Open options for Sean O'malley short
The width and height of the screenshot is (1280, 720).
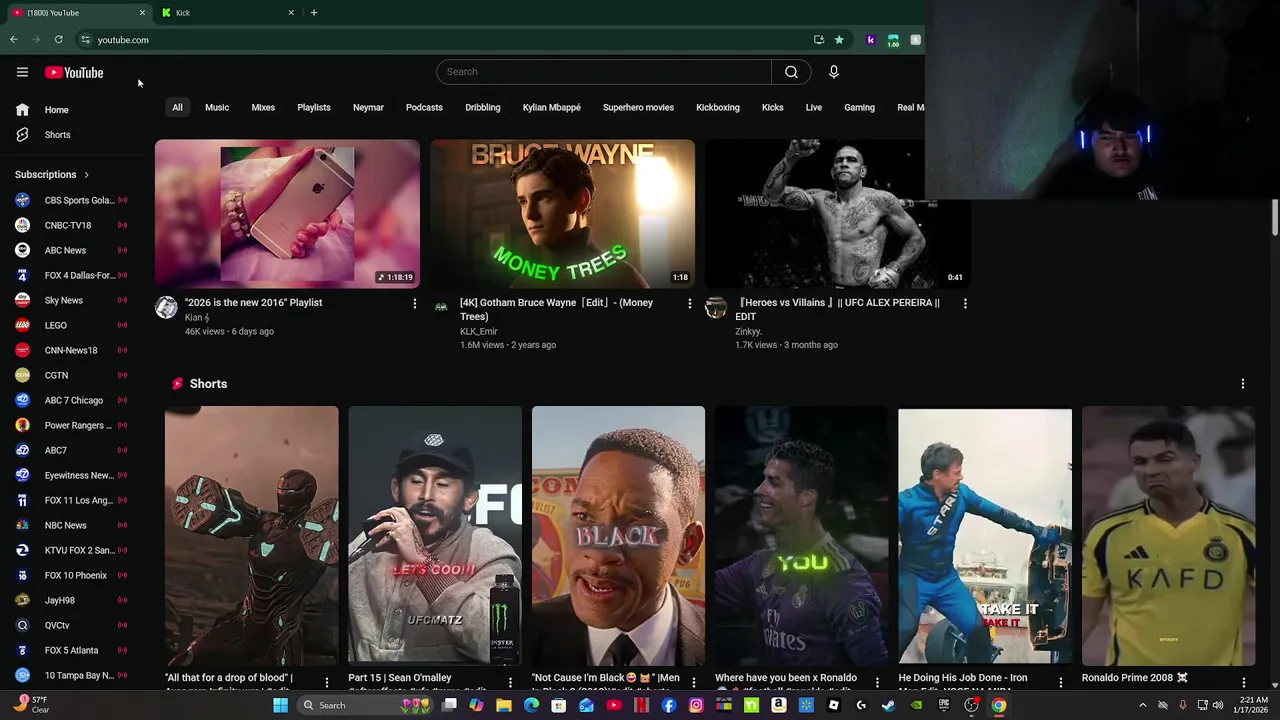pyautogui.click(x=510, y=682)
